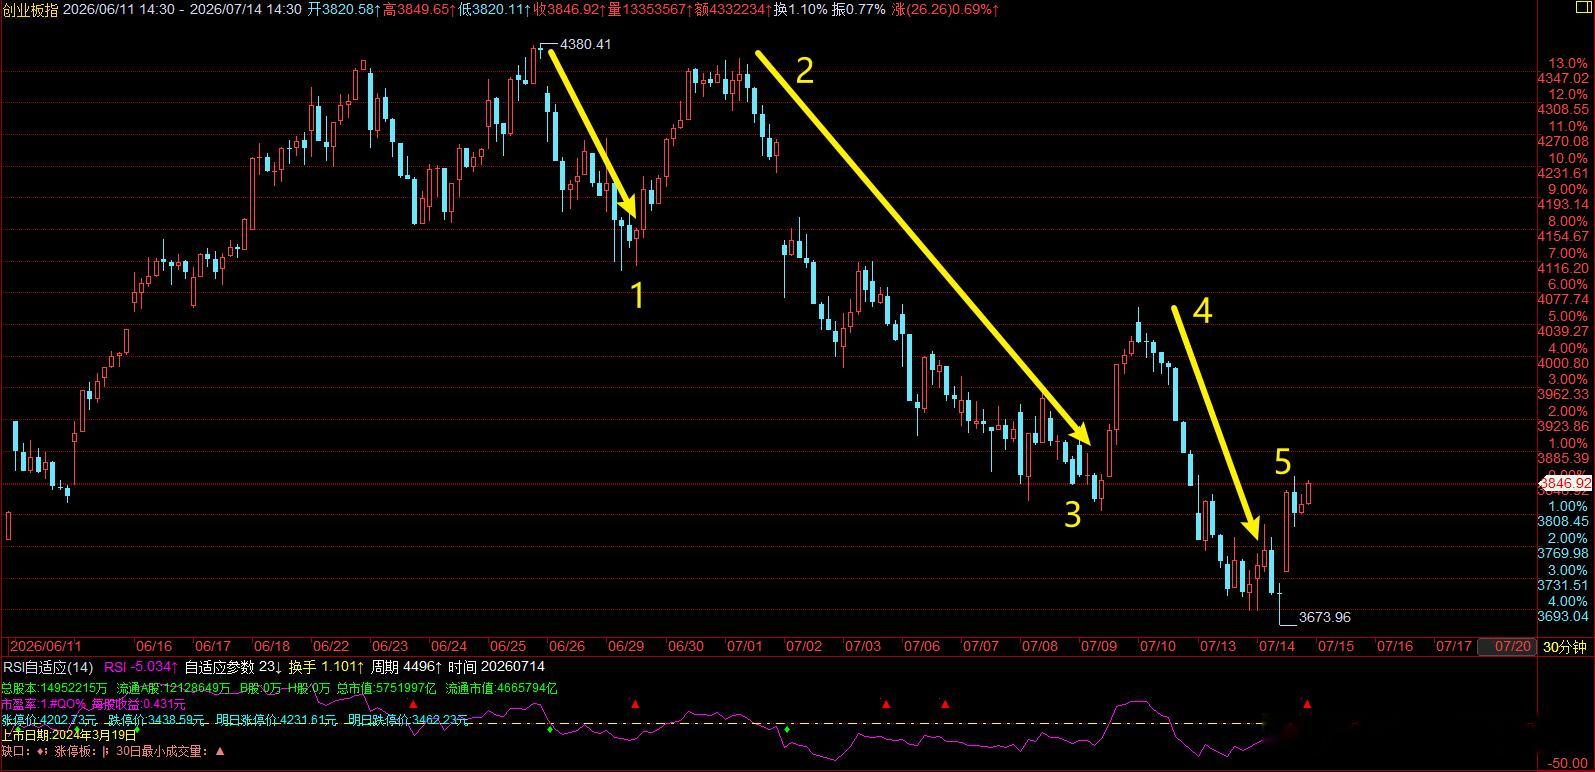The height and width of the screenshot is (772, 1595).
Task: Click the 07/09 date axis label
Action: pyautogui.click(x=1099, y=647)
